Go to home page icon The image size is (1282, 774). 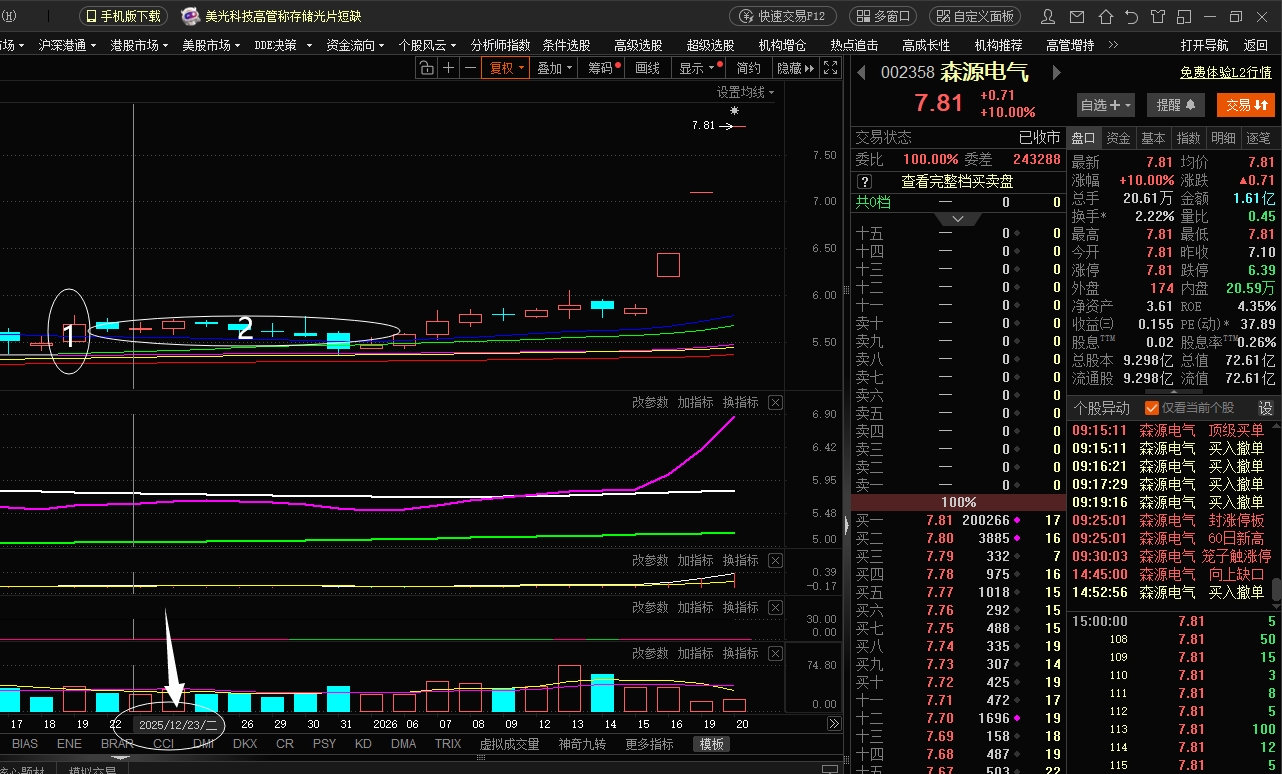tap(1104, 16)
